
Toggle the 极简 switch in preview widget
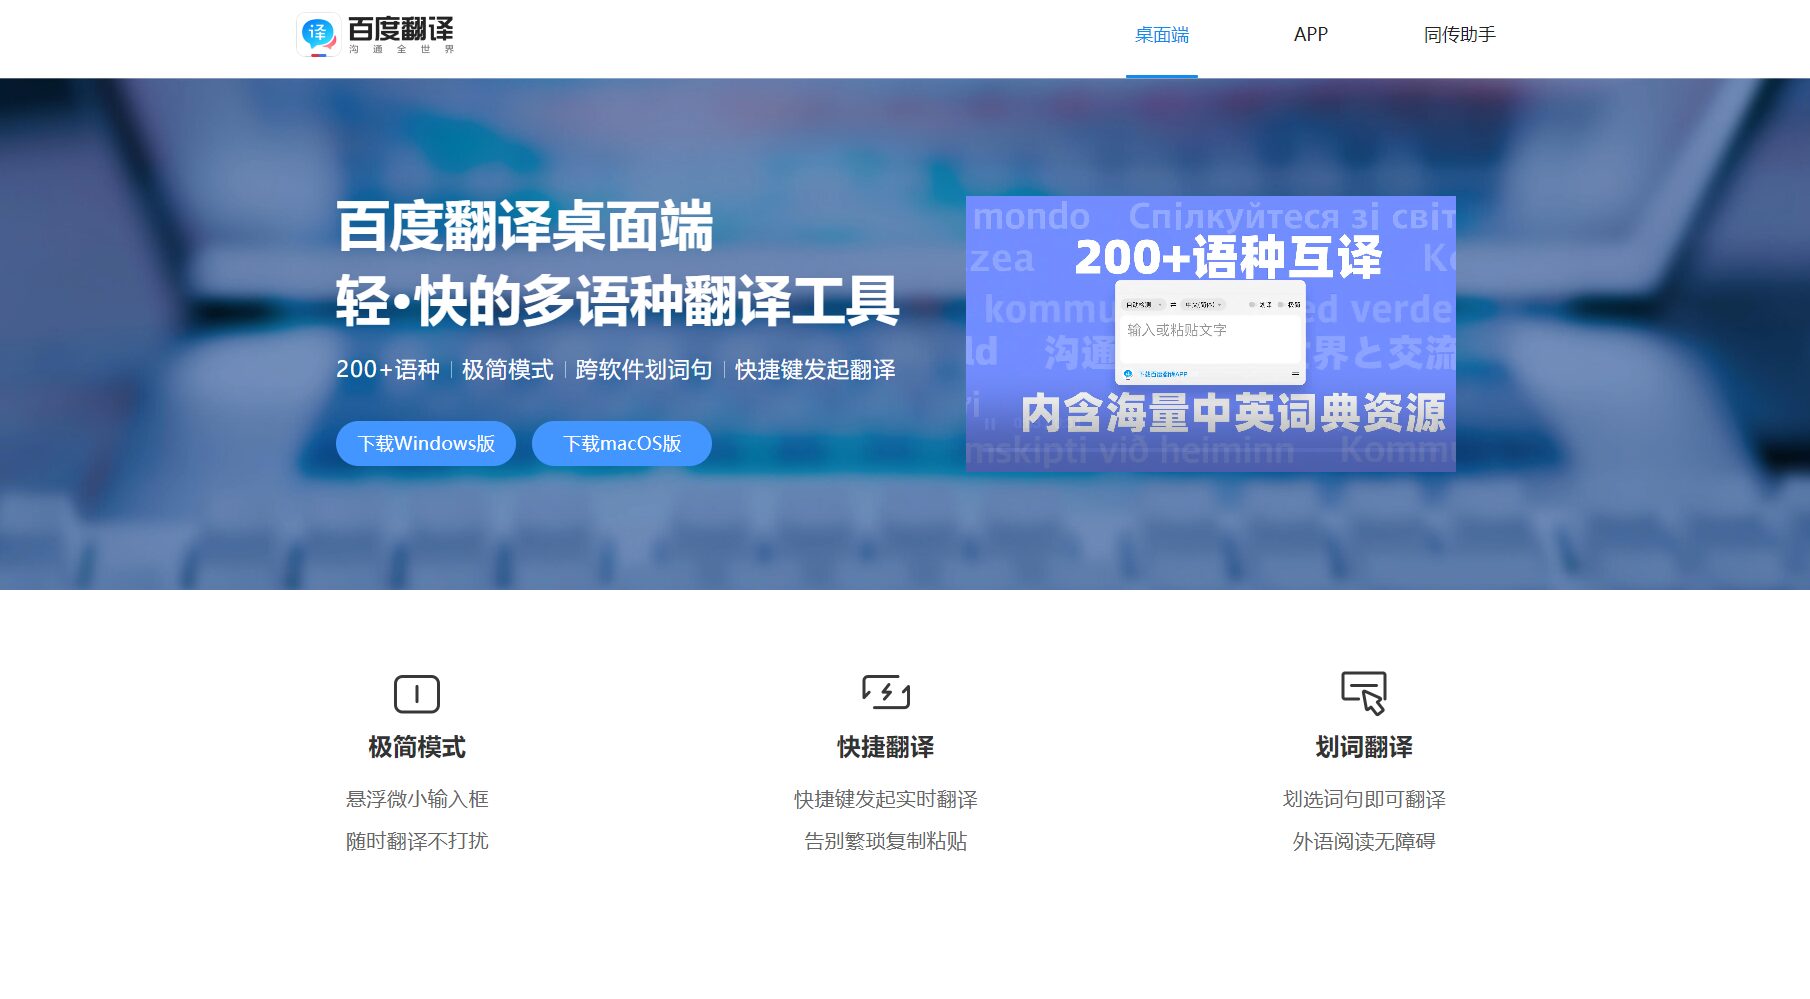[x=1281, y=305]
